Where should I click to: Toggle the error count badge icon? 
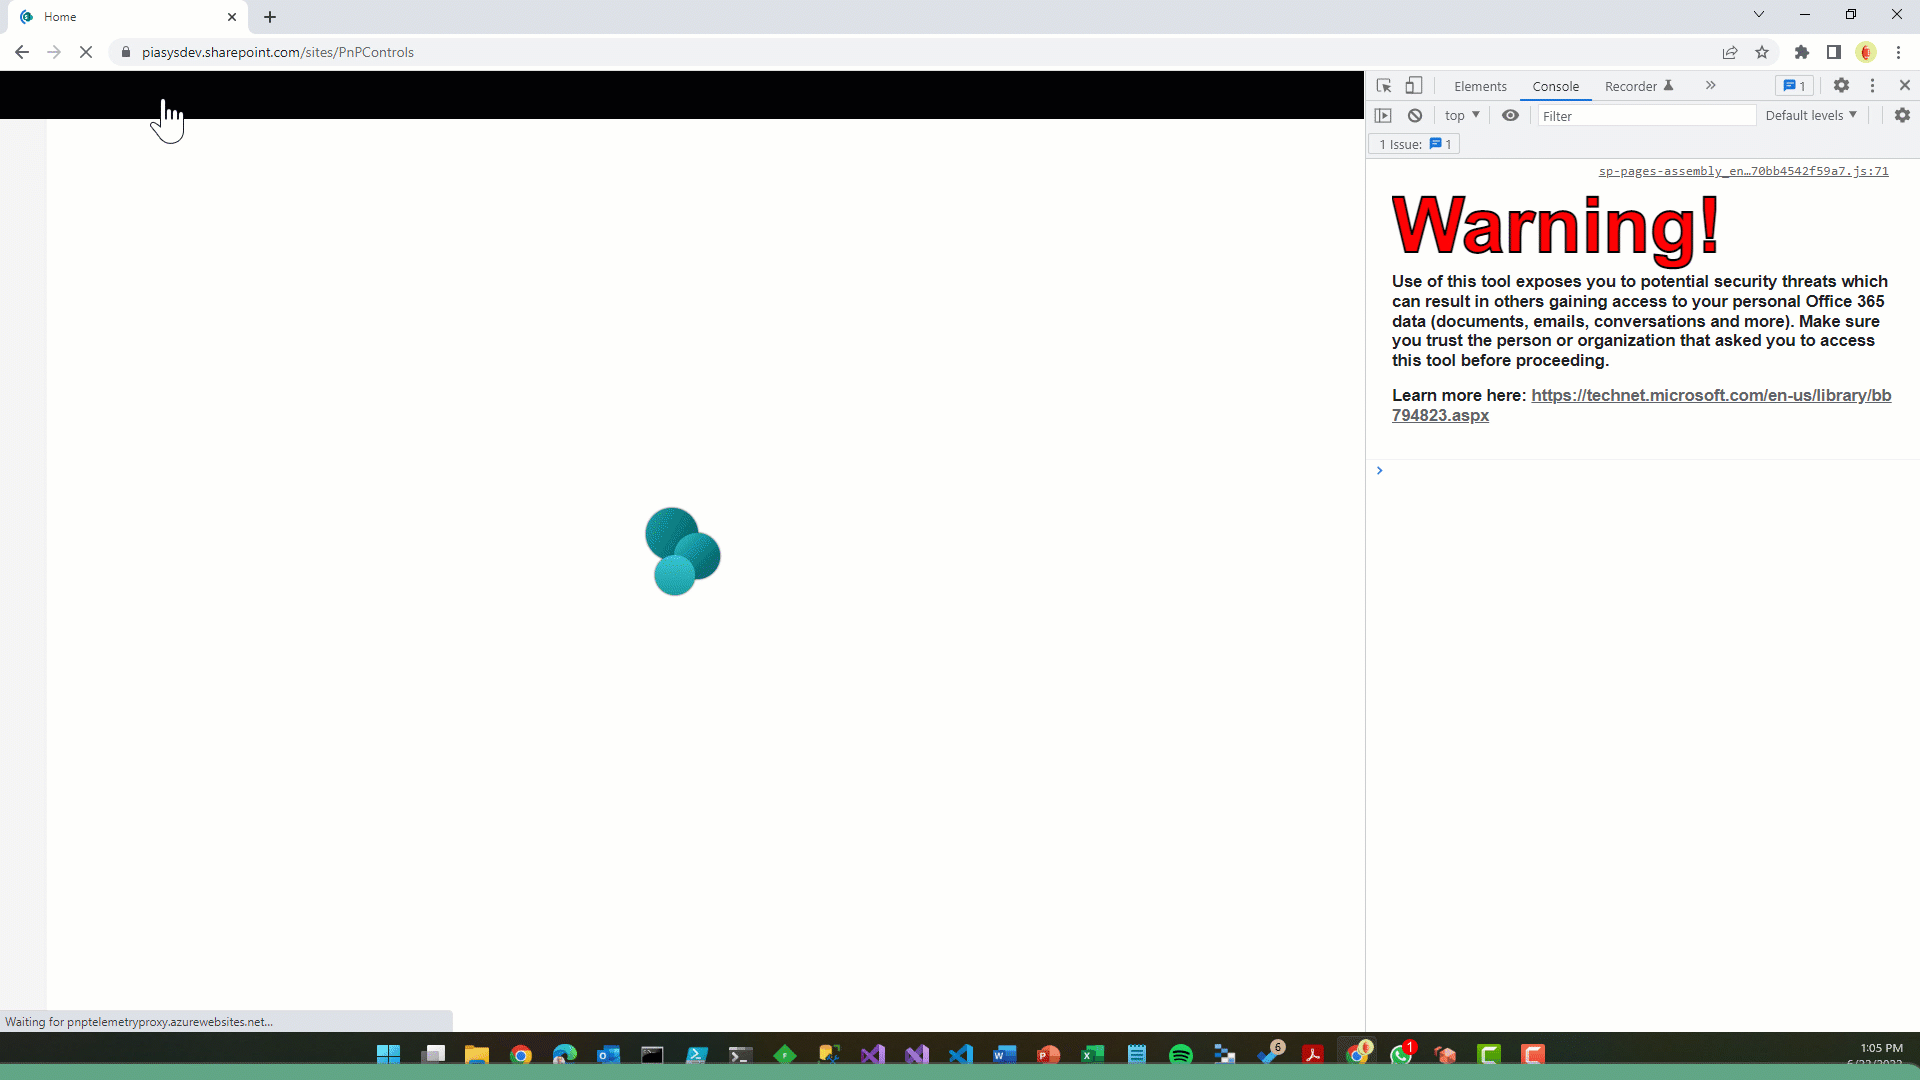[x=1795, y=86]
